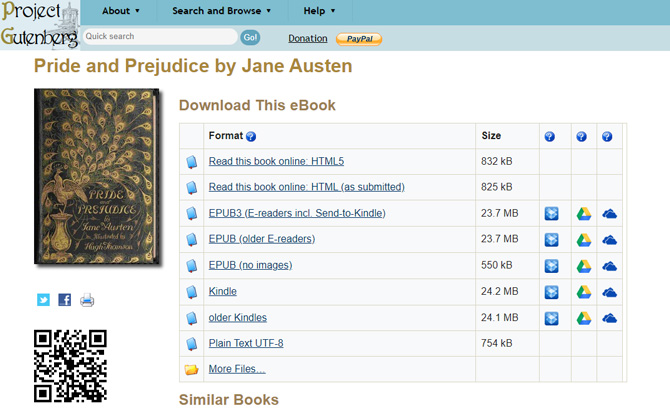Send EPUB (no images) to OneDrive
This screenshot has height=412, width=670.
pyautogui.click(x=609, y=266)
